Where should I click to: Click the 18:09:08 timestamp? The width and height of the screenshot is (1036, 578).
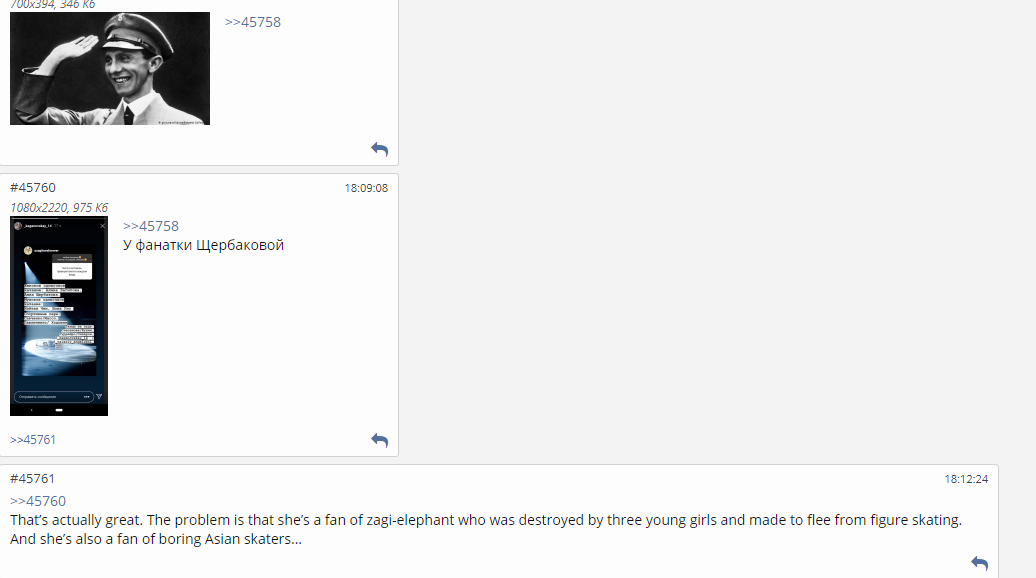tap(366, 188)
